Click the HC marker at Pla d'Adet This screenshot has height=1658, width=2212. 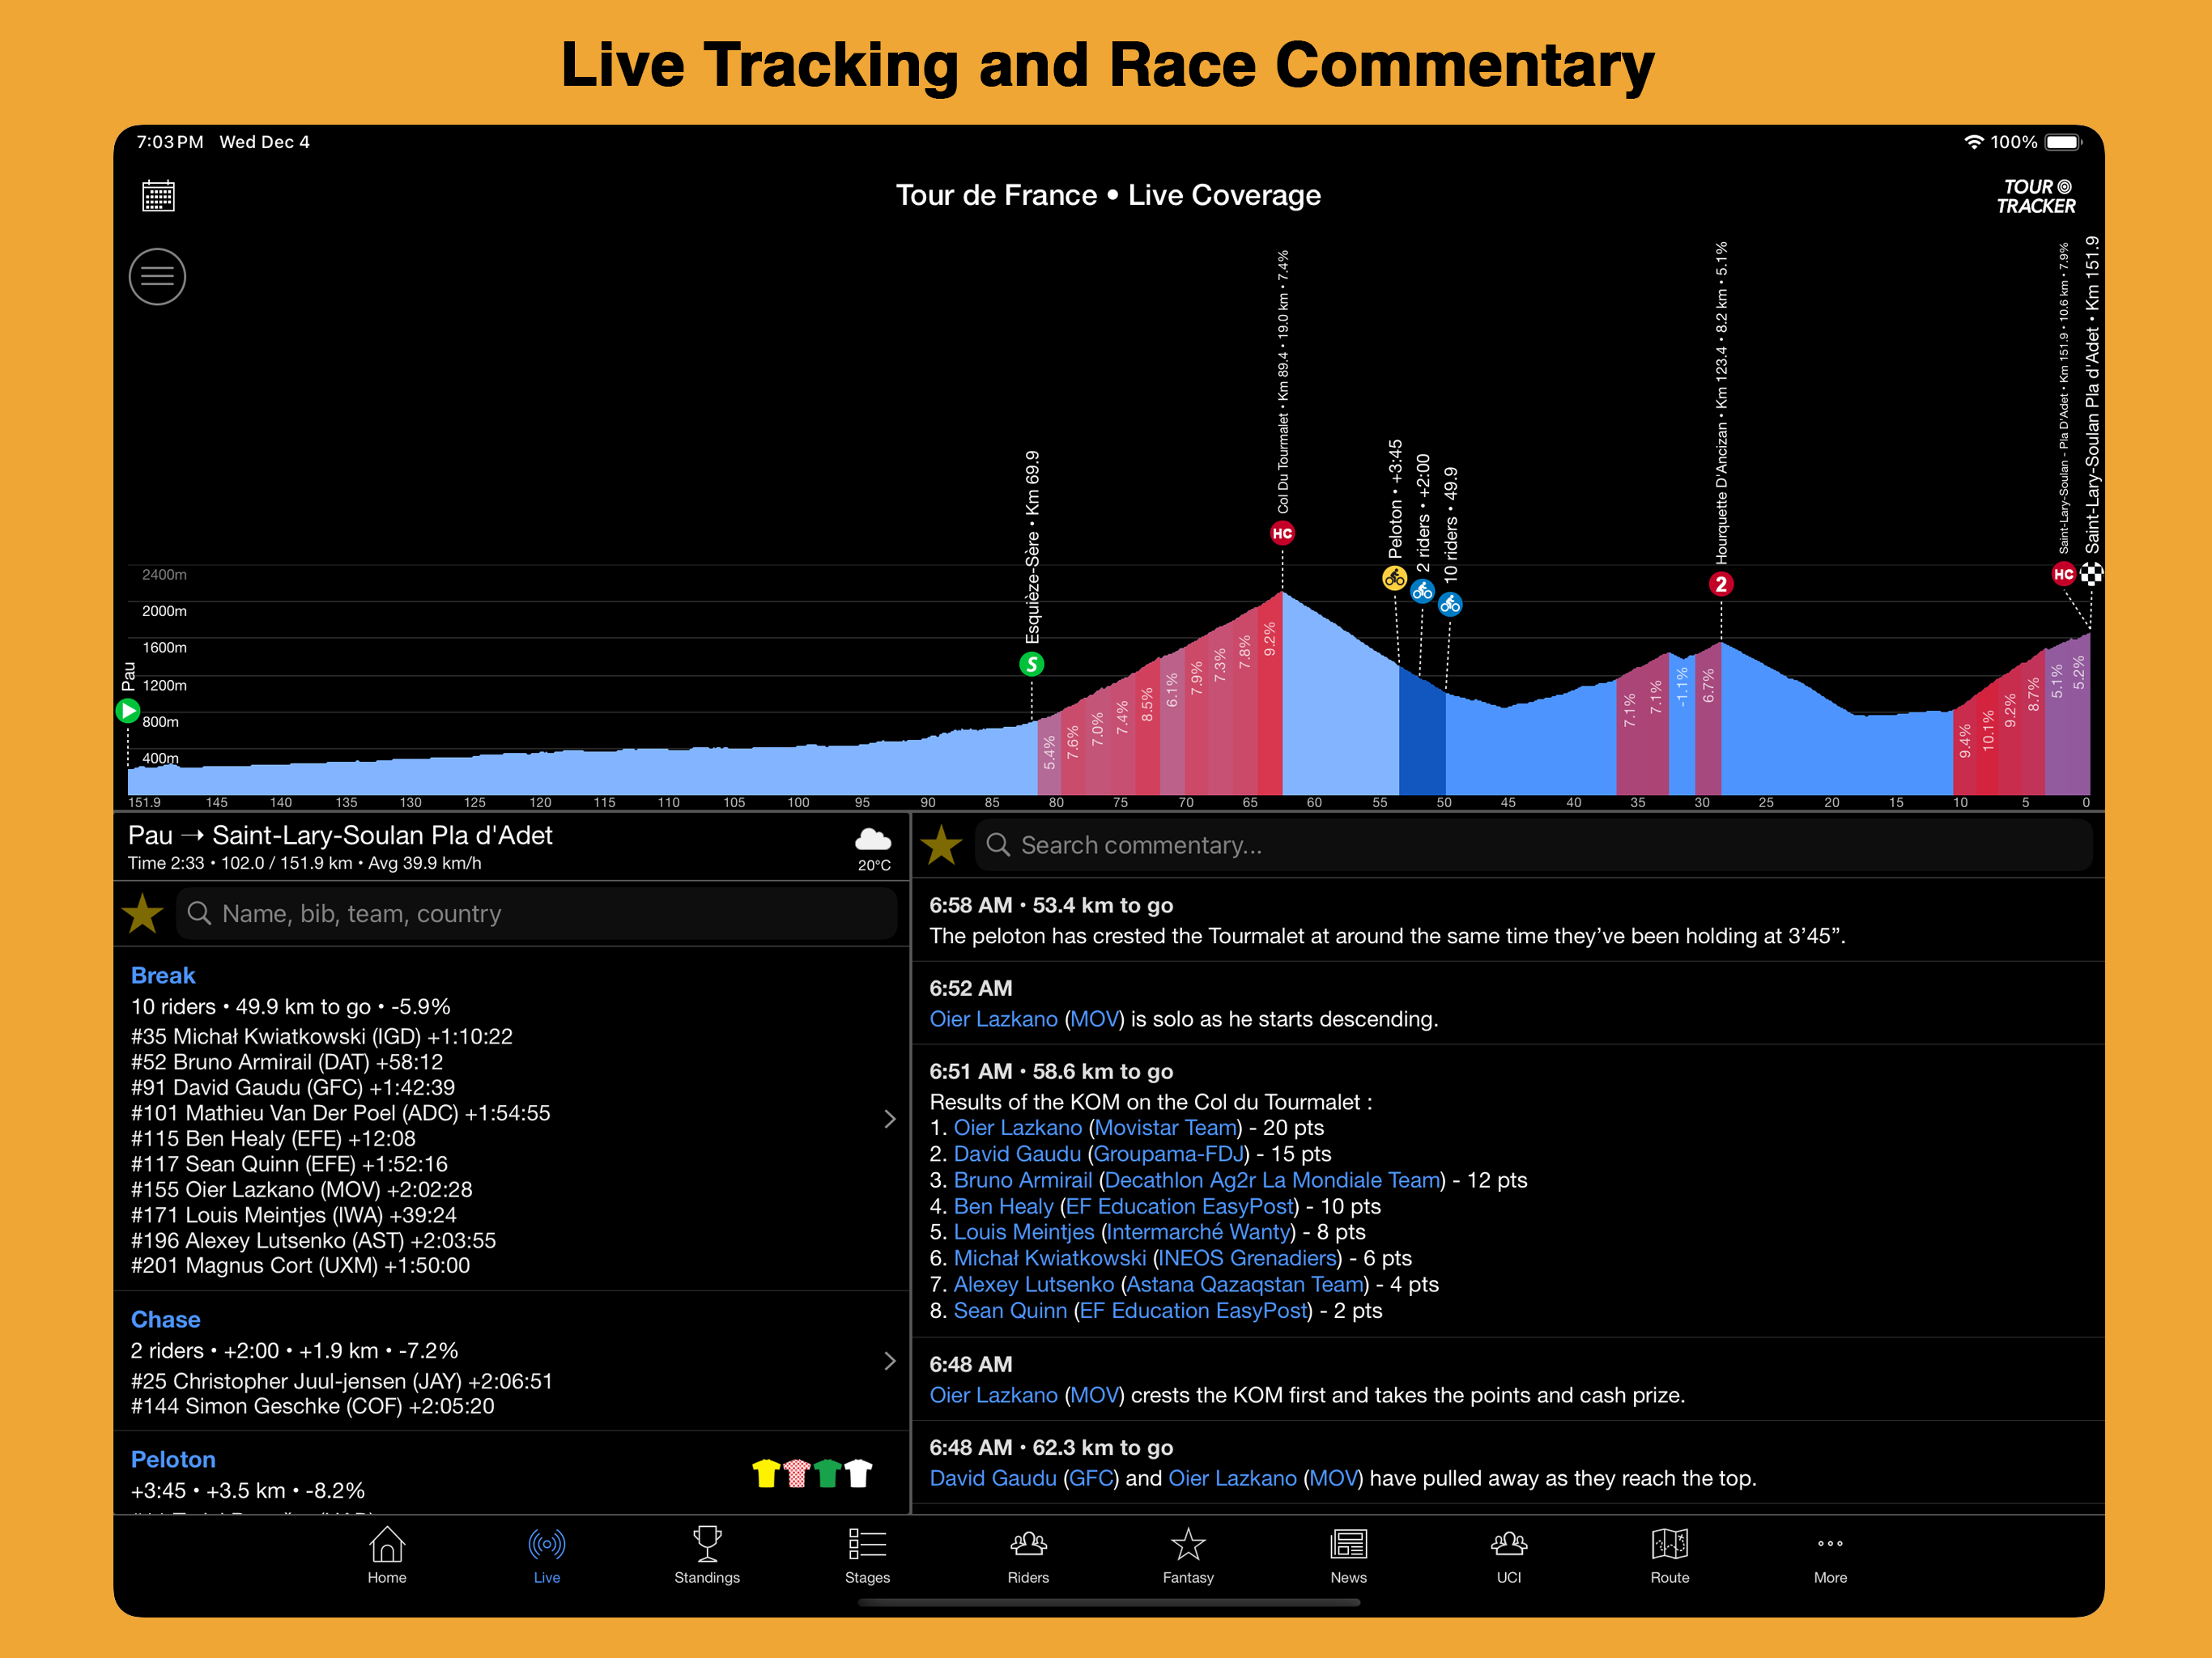2063,574
